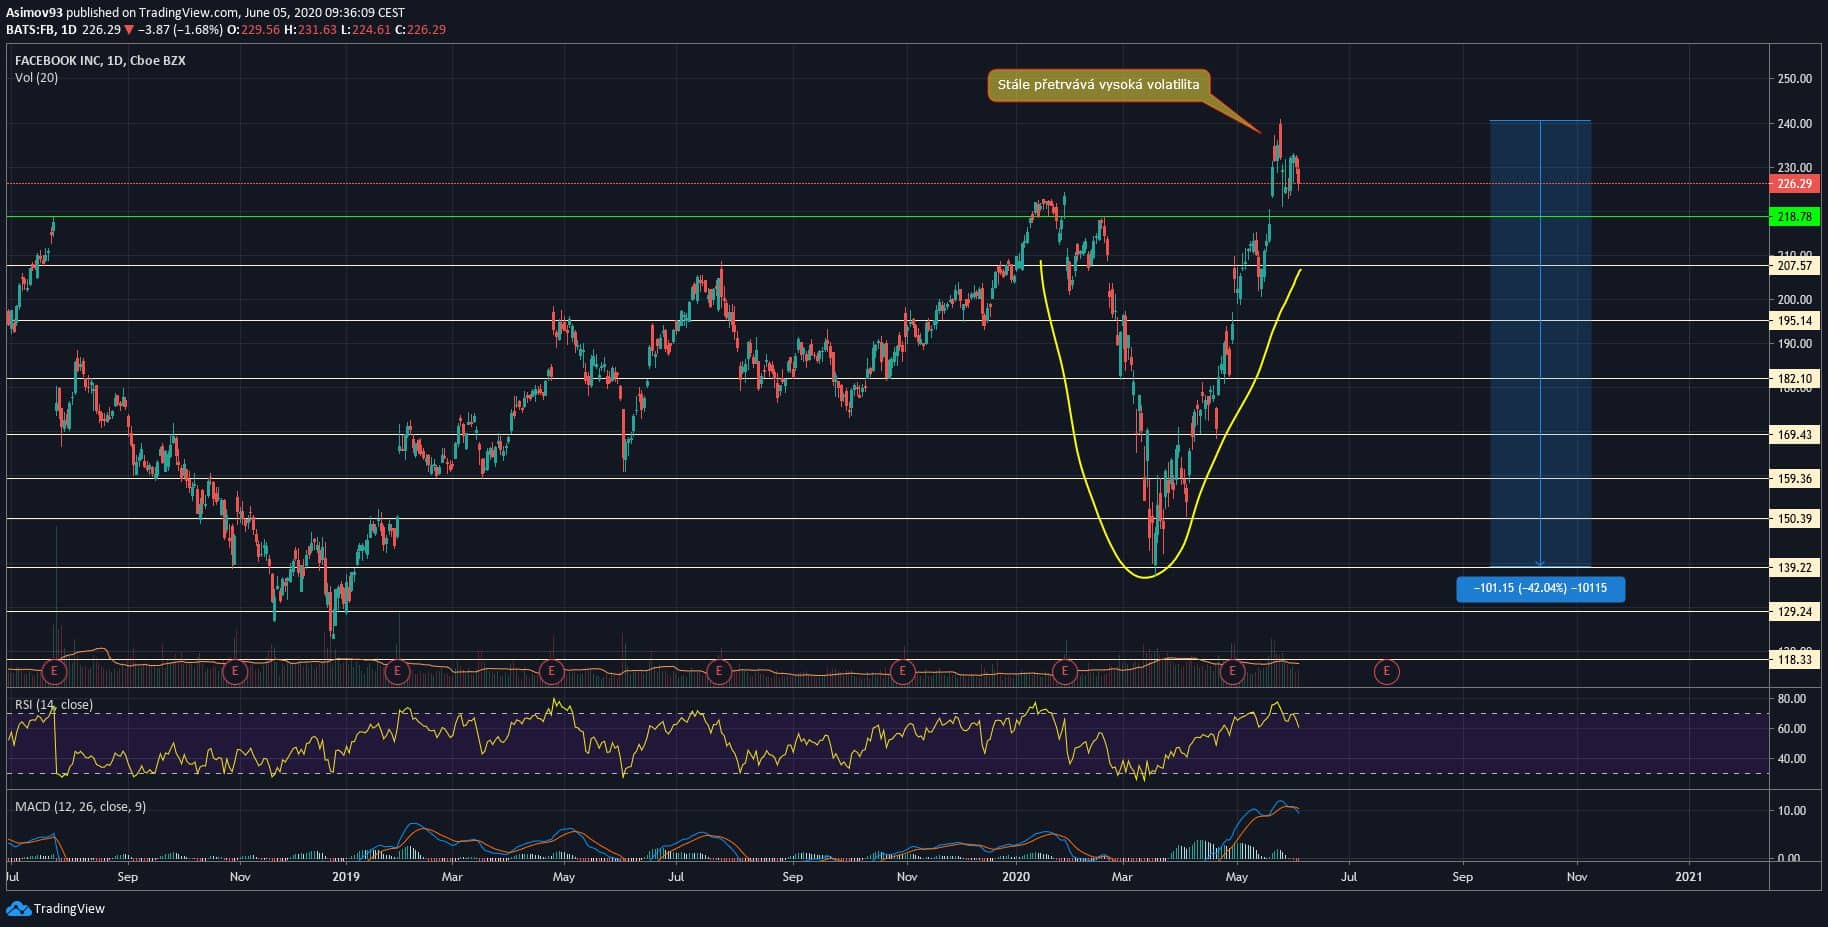Click the current price label 226.29
Image resolution: width=1828 pixels, height=927 pixels.
point(1794,184)
